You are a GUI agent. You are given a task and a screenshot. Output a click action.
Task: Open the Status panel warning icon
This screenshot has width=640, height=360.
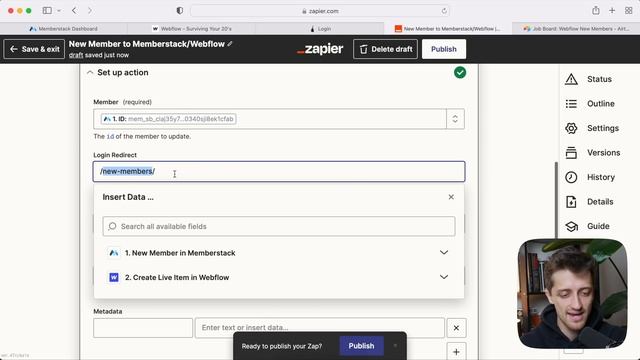(x=571, y=79)
